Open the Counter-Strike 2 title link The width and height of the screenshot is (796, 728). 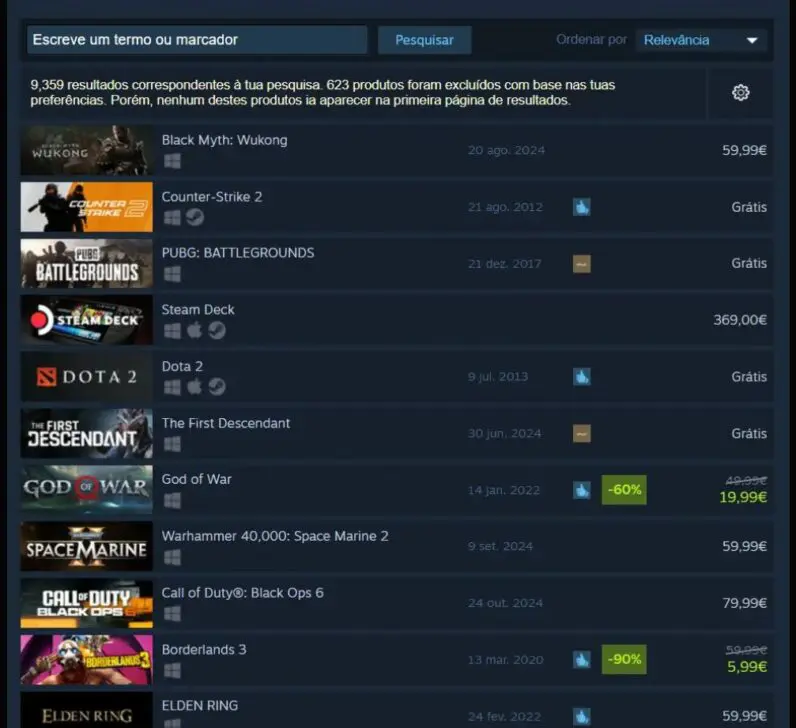212,197
